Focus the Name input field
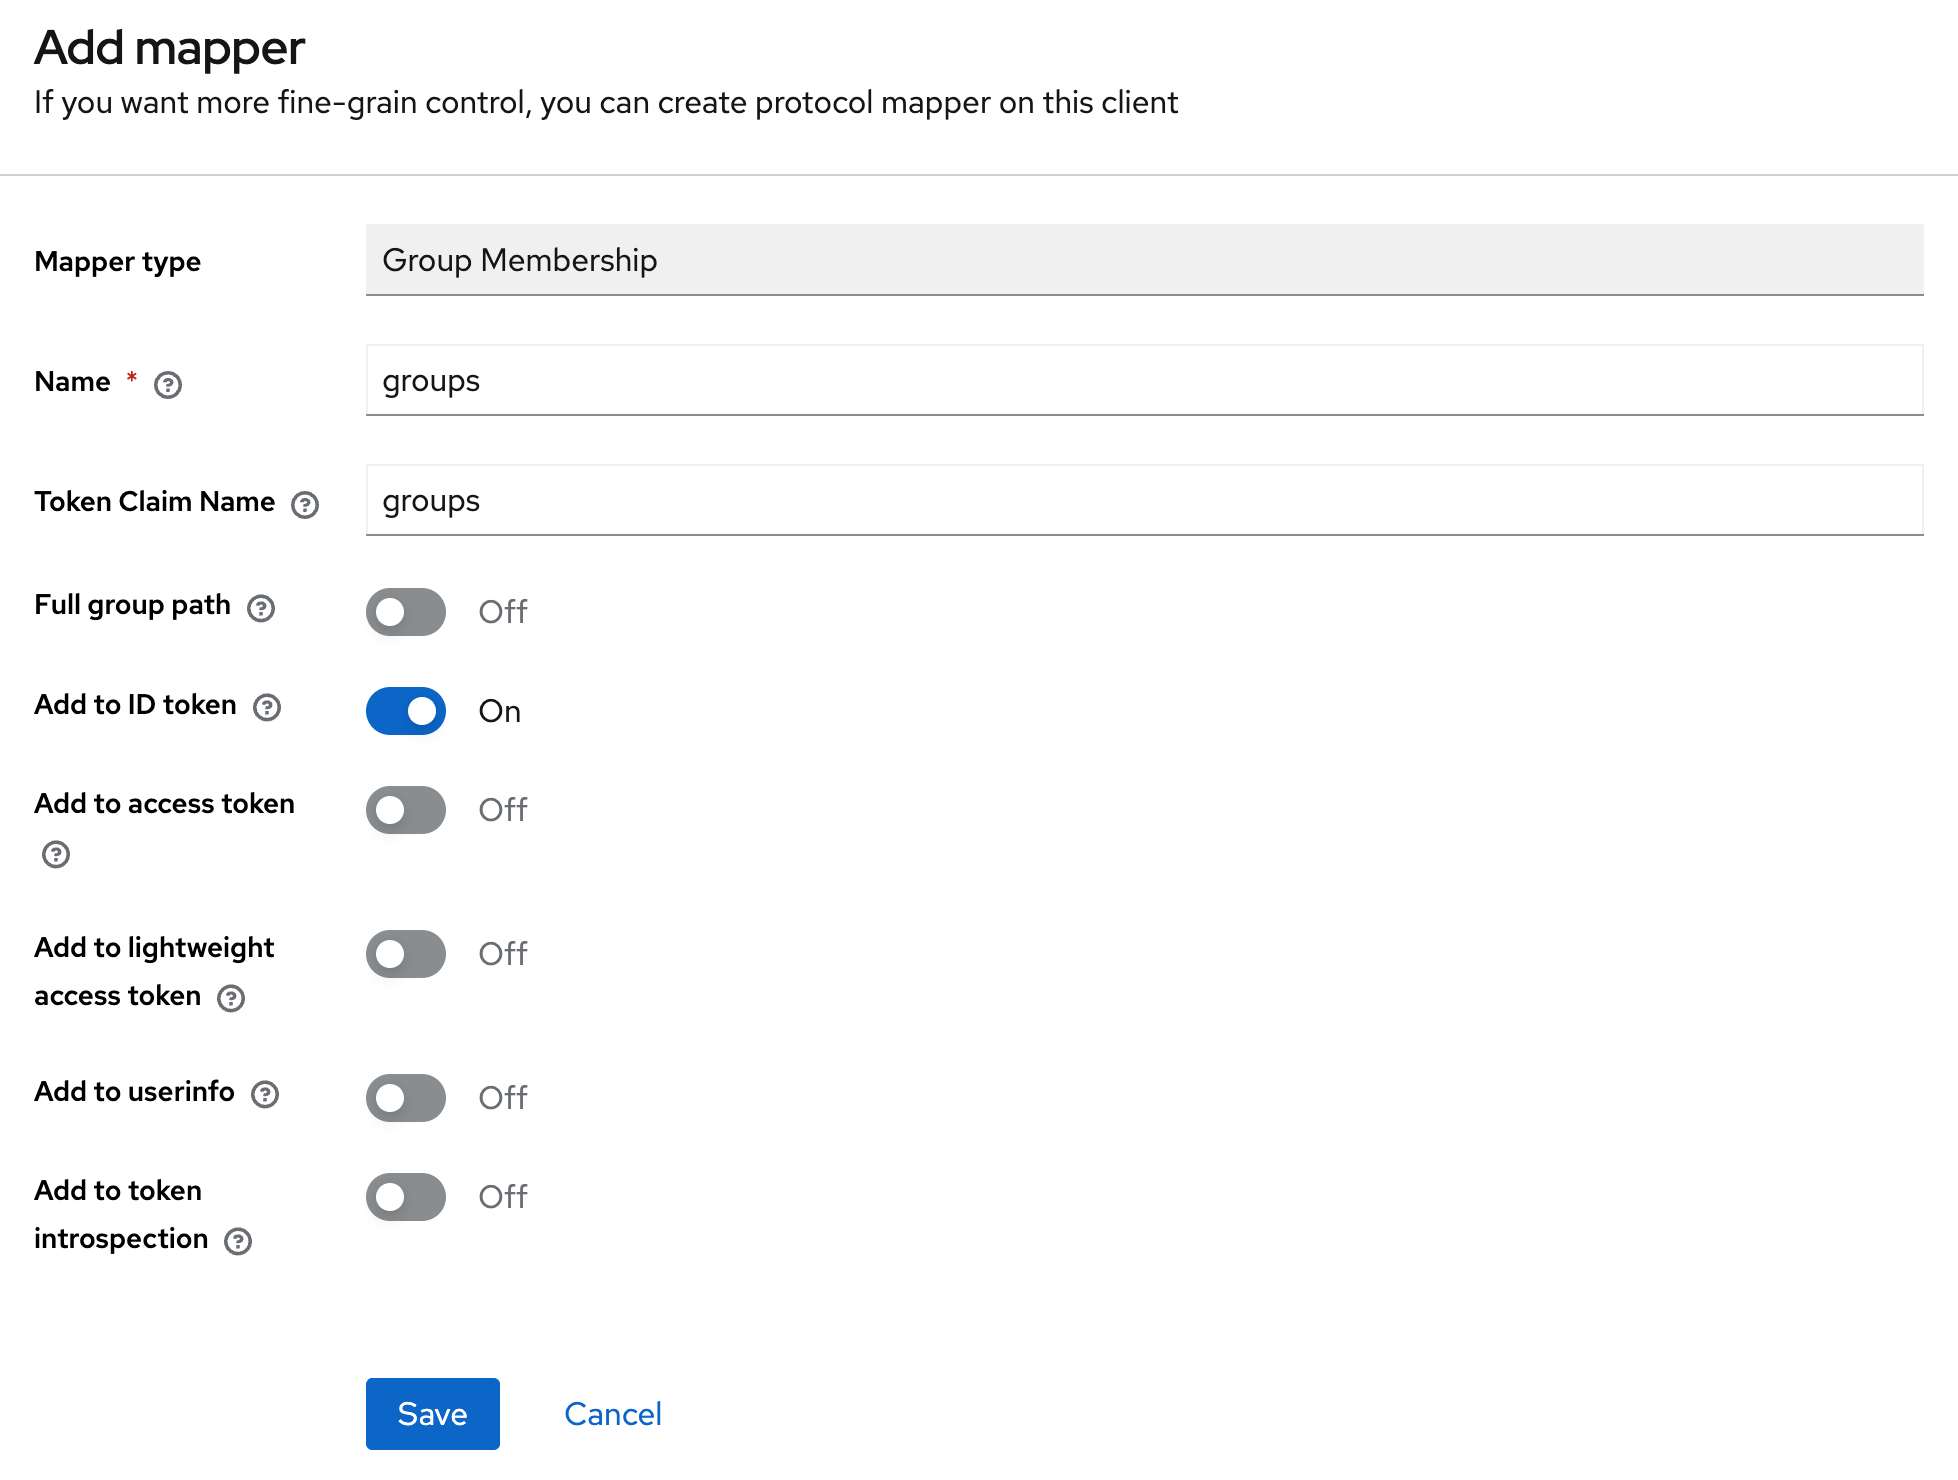Screen dimensions: 1958x1480 (1144, 381)
